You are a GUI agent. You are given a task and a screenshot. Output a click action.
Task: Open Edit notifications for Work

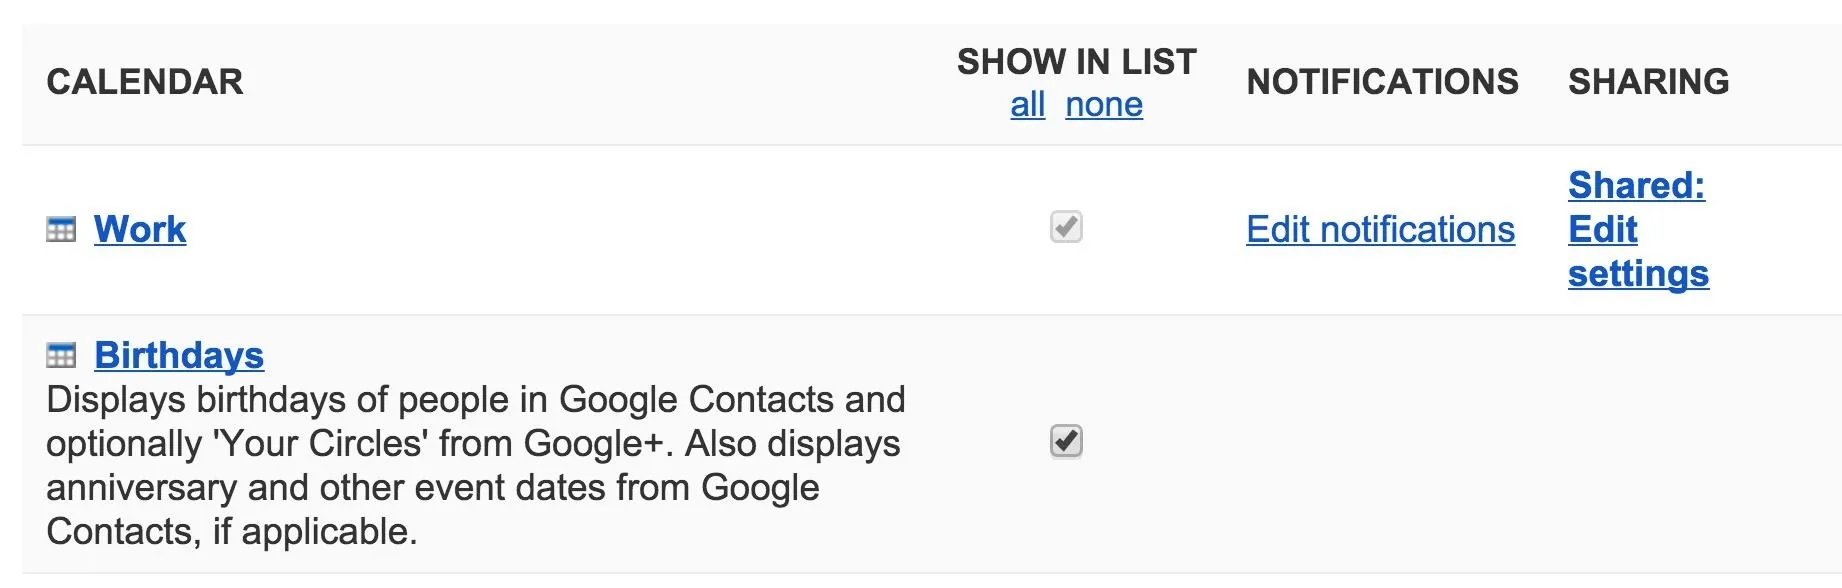1380,229
